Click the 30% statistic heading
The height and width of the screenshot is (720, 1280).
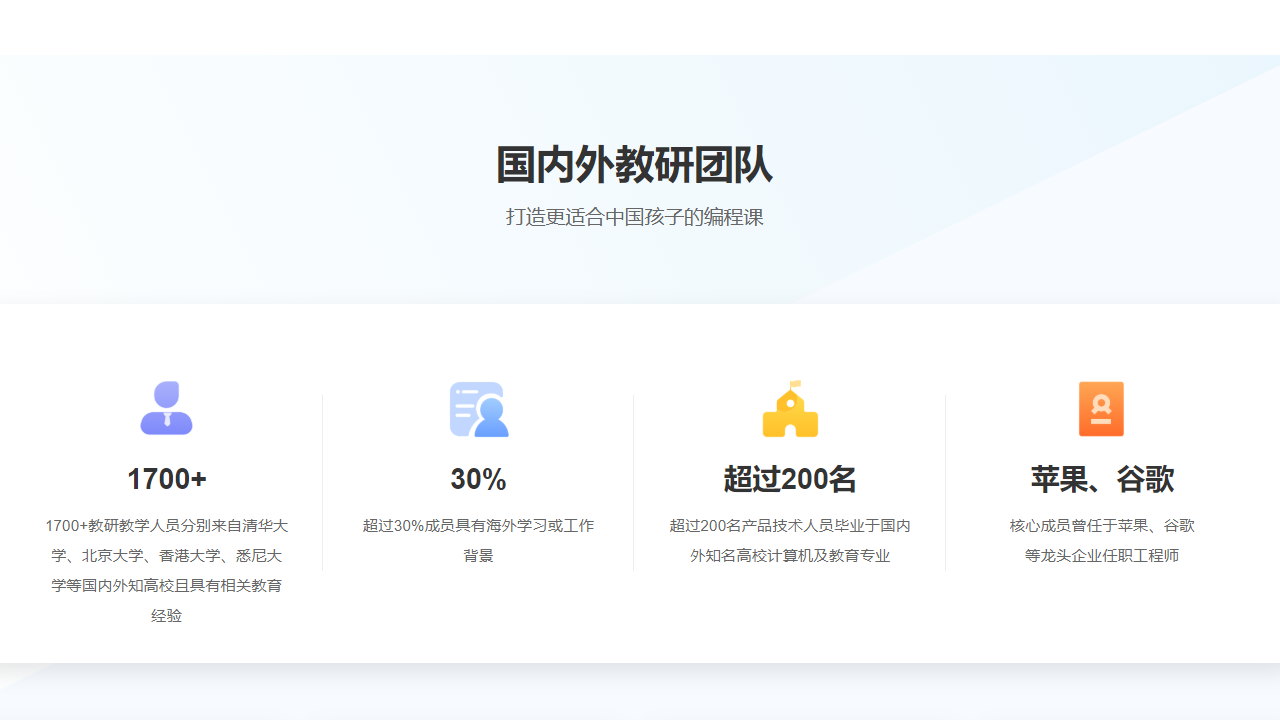[x=478, y=480]
